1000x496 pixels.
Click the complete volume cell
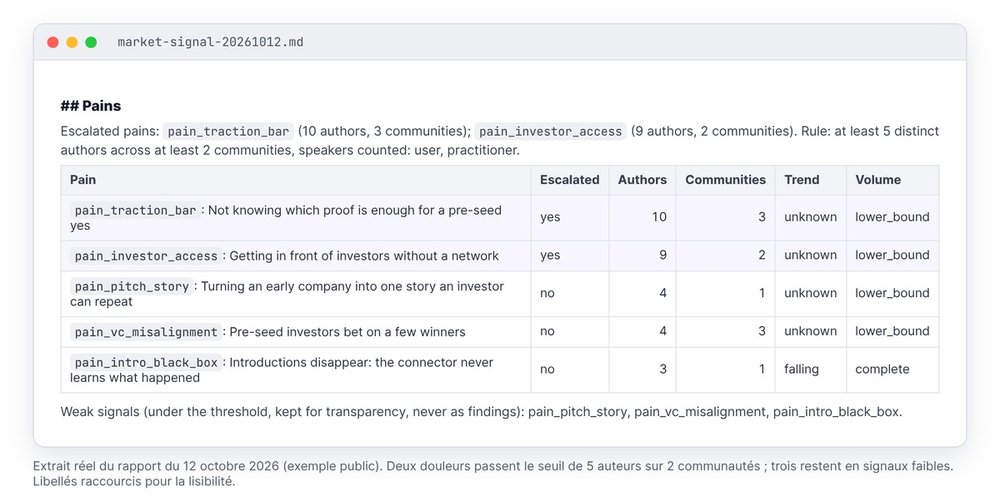click(x=882, y=369)
